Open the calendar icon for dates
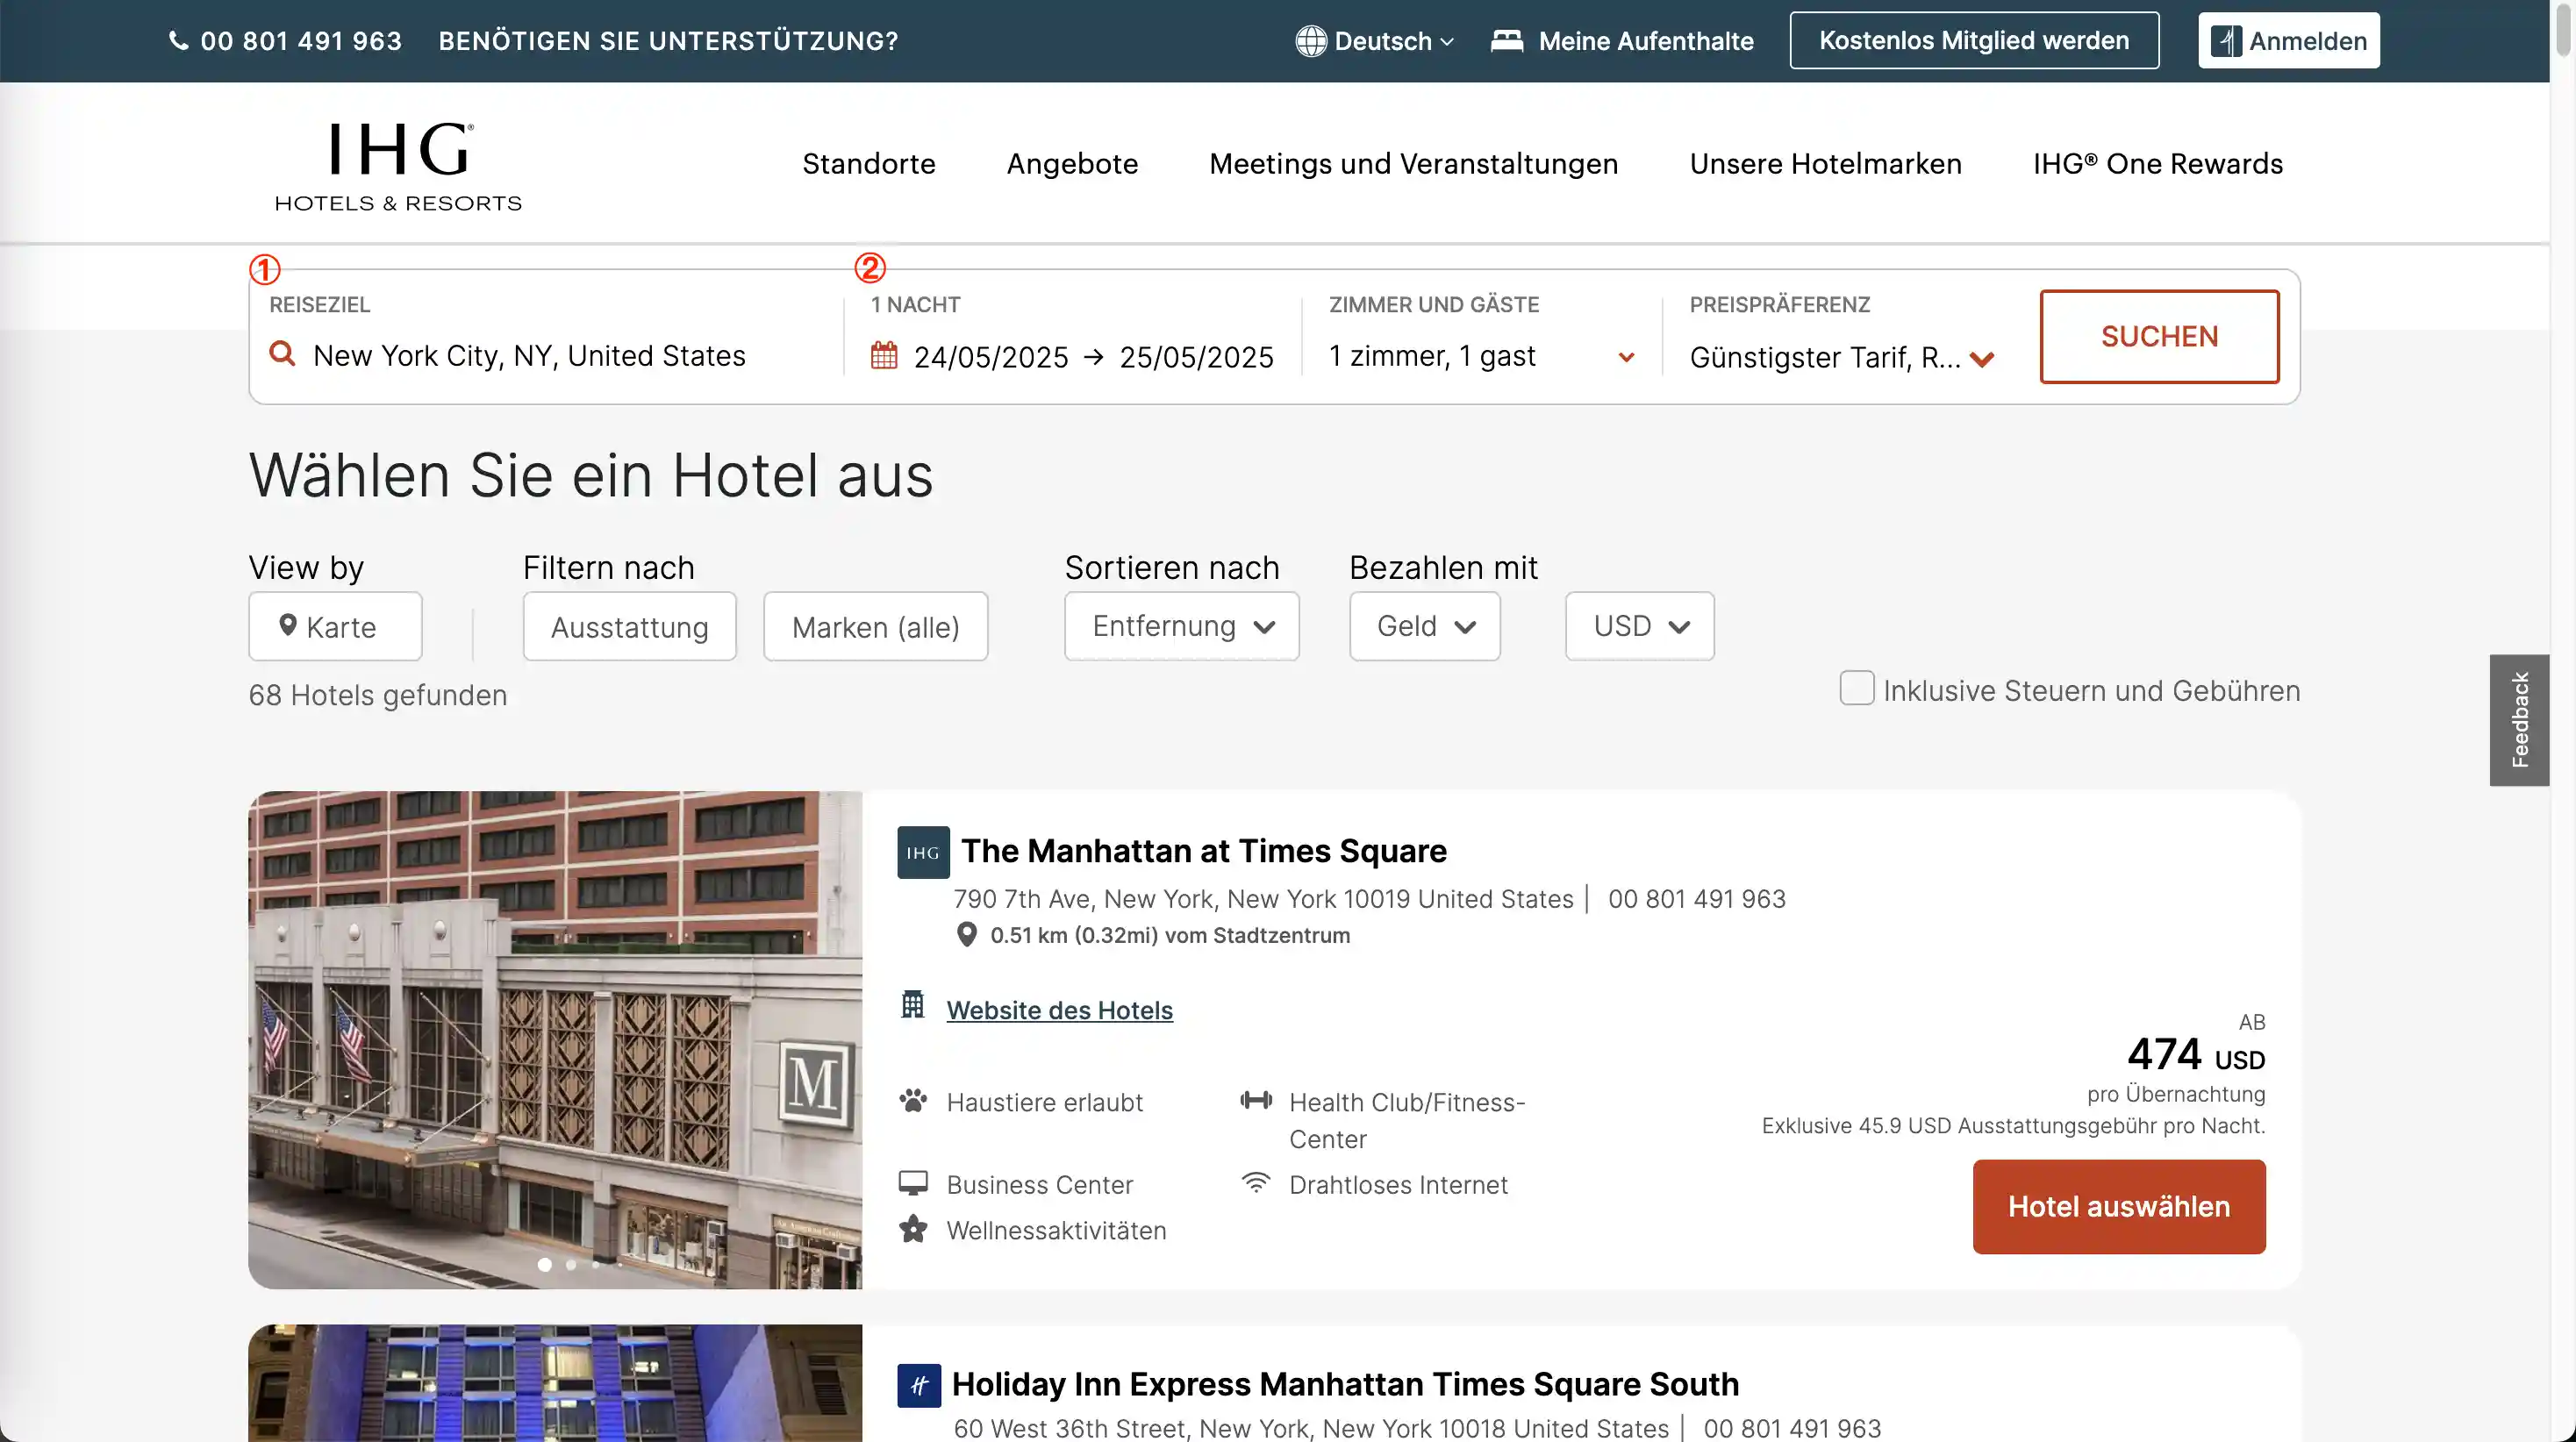The height and width of the screenshot is (1442, 2576). tap(884, 355)
